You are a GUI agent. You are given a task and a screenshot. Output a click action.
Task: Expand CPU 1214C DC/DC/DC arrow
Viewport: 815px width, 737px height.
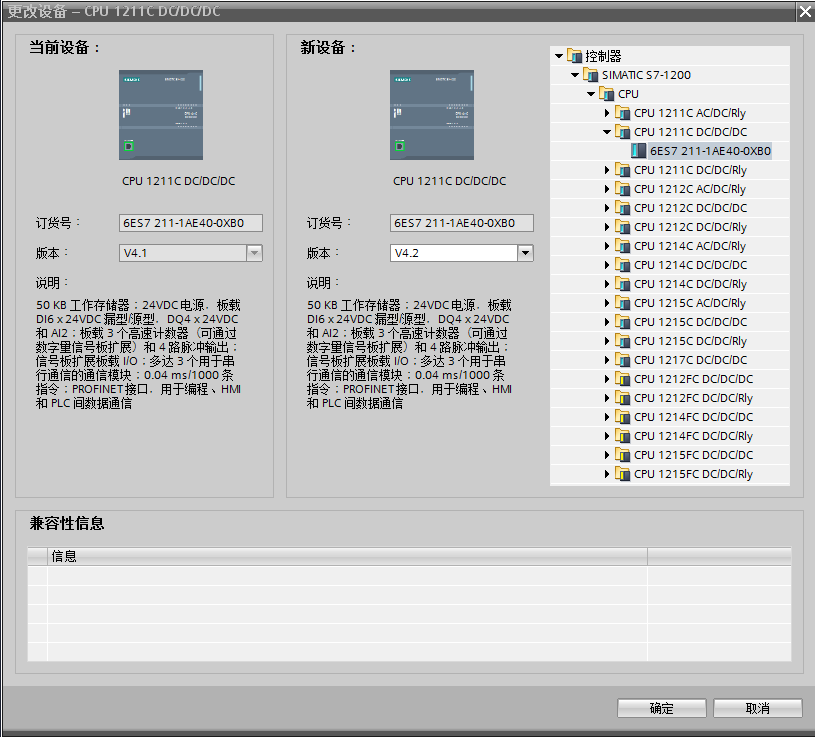coord(607,265)
